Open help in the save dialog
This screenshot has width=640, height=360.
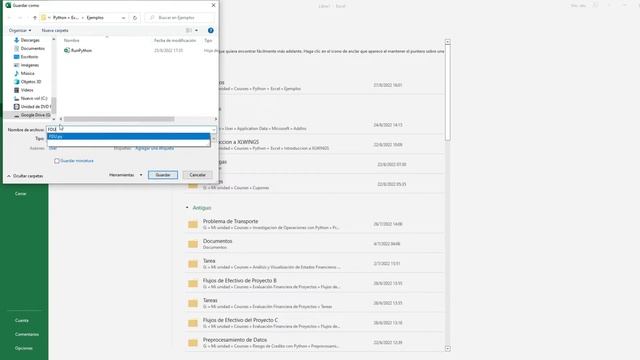click(x=211, y=31)
